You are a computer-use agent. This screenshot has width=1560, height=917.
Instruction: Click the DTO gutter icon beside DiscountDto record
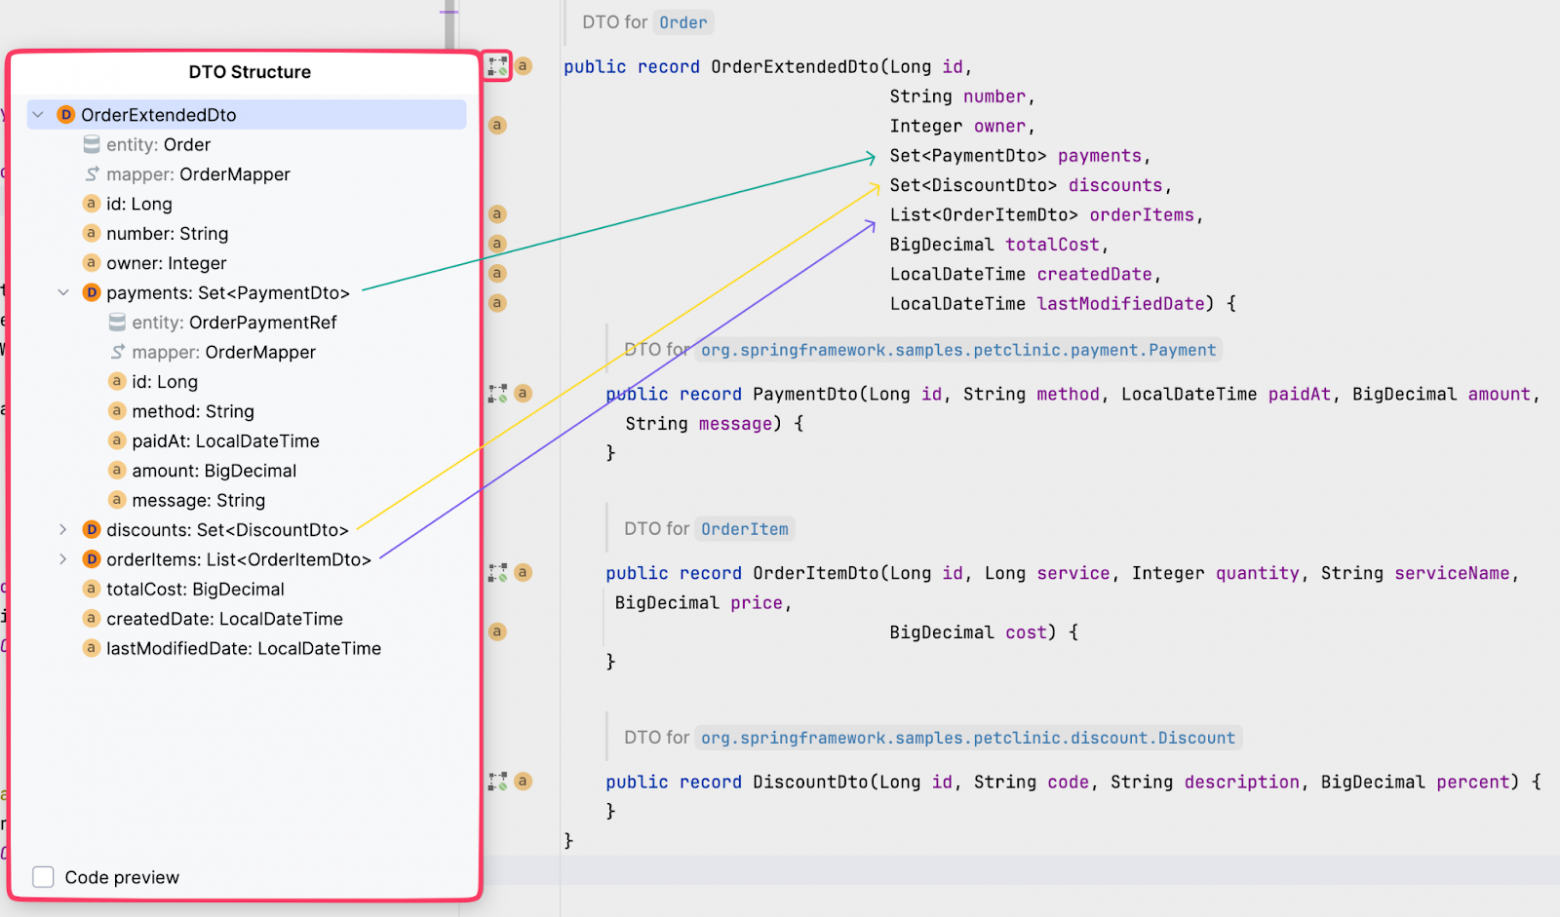click(x=497, y=781)
